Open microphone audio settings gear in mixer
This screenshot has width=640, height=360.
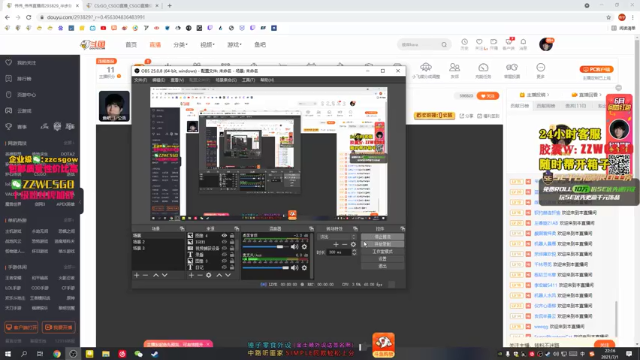tap(304, 268)
